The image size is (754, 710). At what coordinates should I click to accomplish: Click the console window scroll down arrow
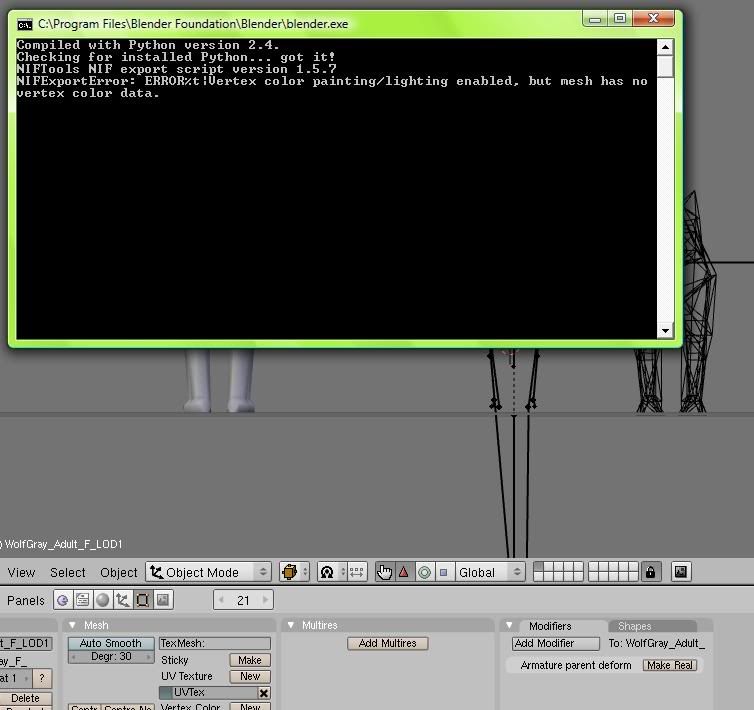click(x=665, y=331)
